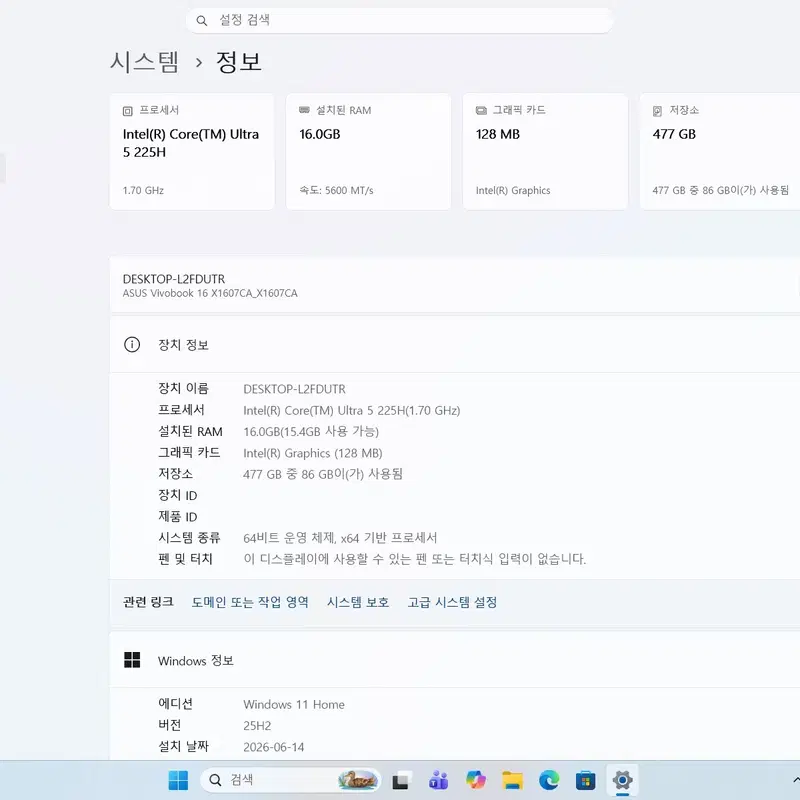The image size is (800, 800).
Task: Collapse the 장치 정보 section header
Action: [x=455, y=345]
